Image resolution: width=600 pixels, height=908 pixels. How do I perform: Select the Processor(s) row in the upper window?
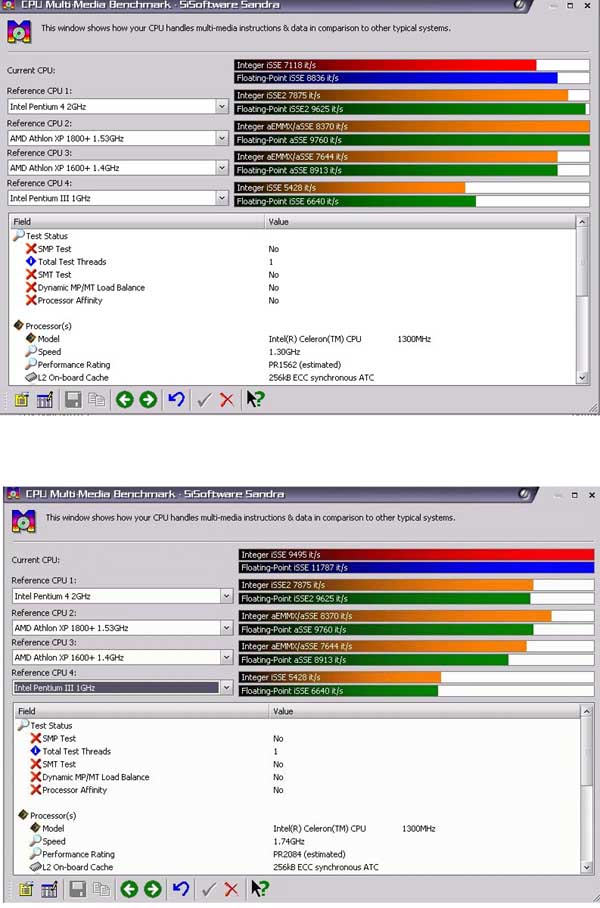(292, 326)
